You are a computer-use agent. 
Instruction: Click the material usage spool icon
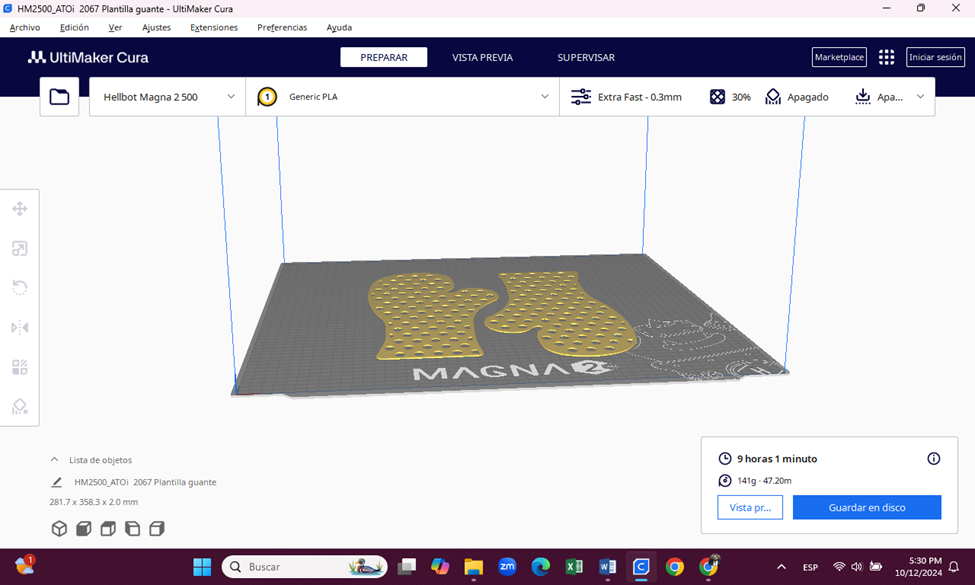coord(725,481)
